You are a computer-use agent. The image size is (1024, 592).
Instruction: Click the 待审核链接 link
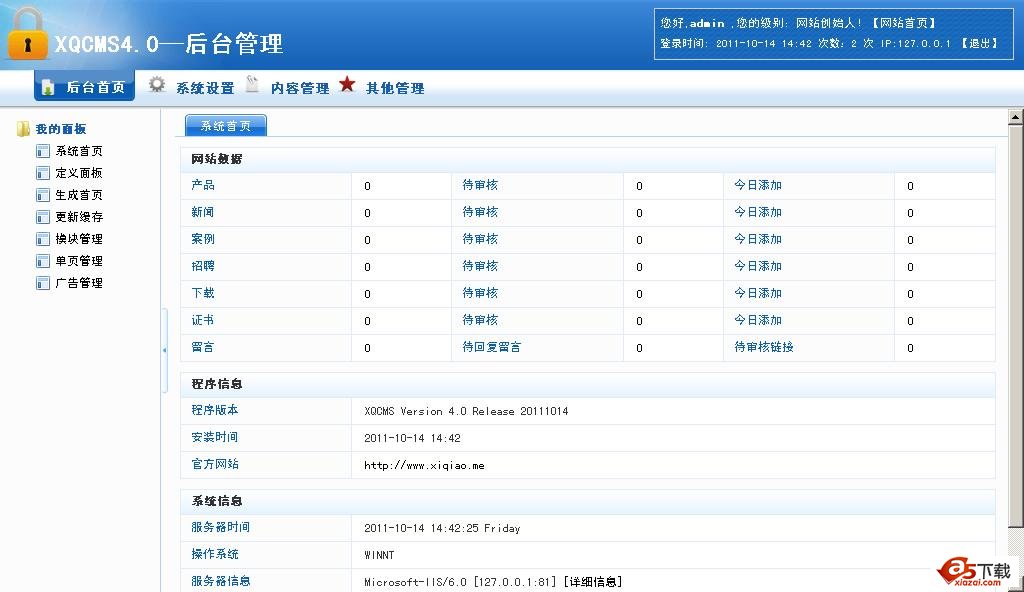click(x=764, y=347)
